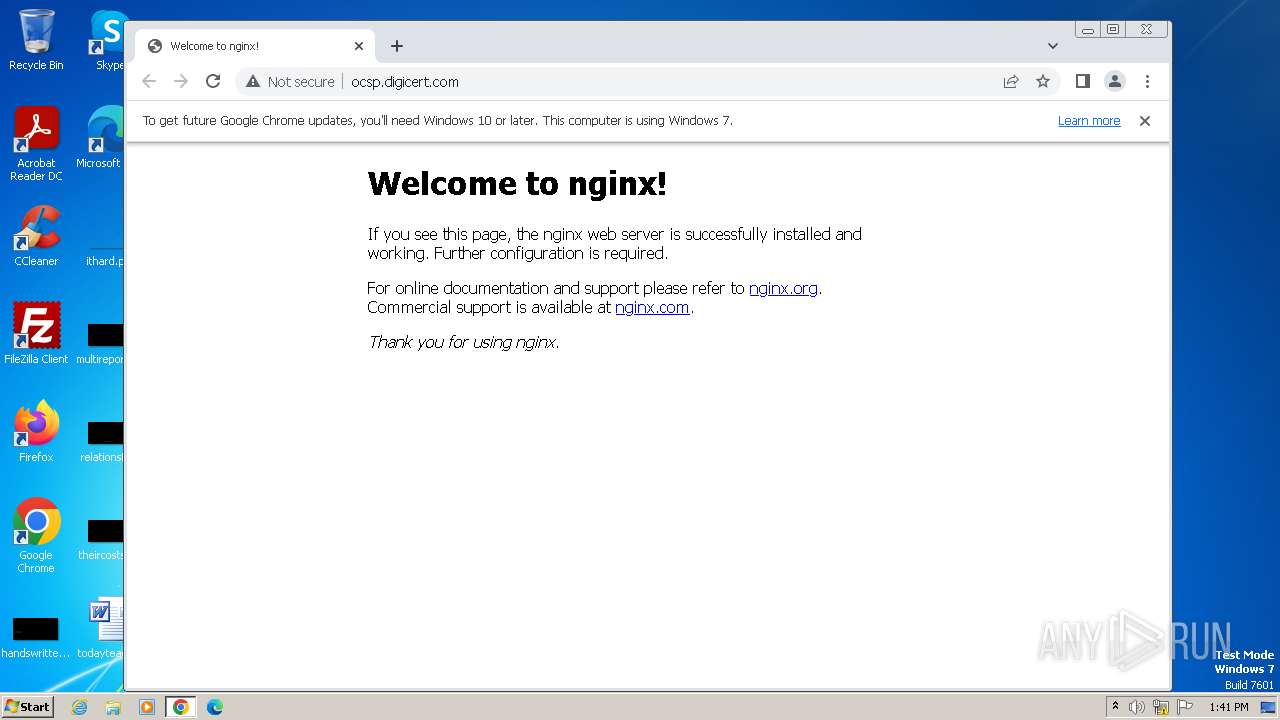This screenshot has width=1280, height=720.
Task: Open the 1:41 PM clock
Action: point(1228,707)
